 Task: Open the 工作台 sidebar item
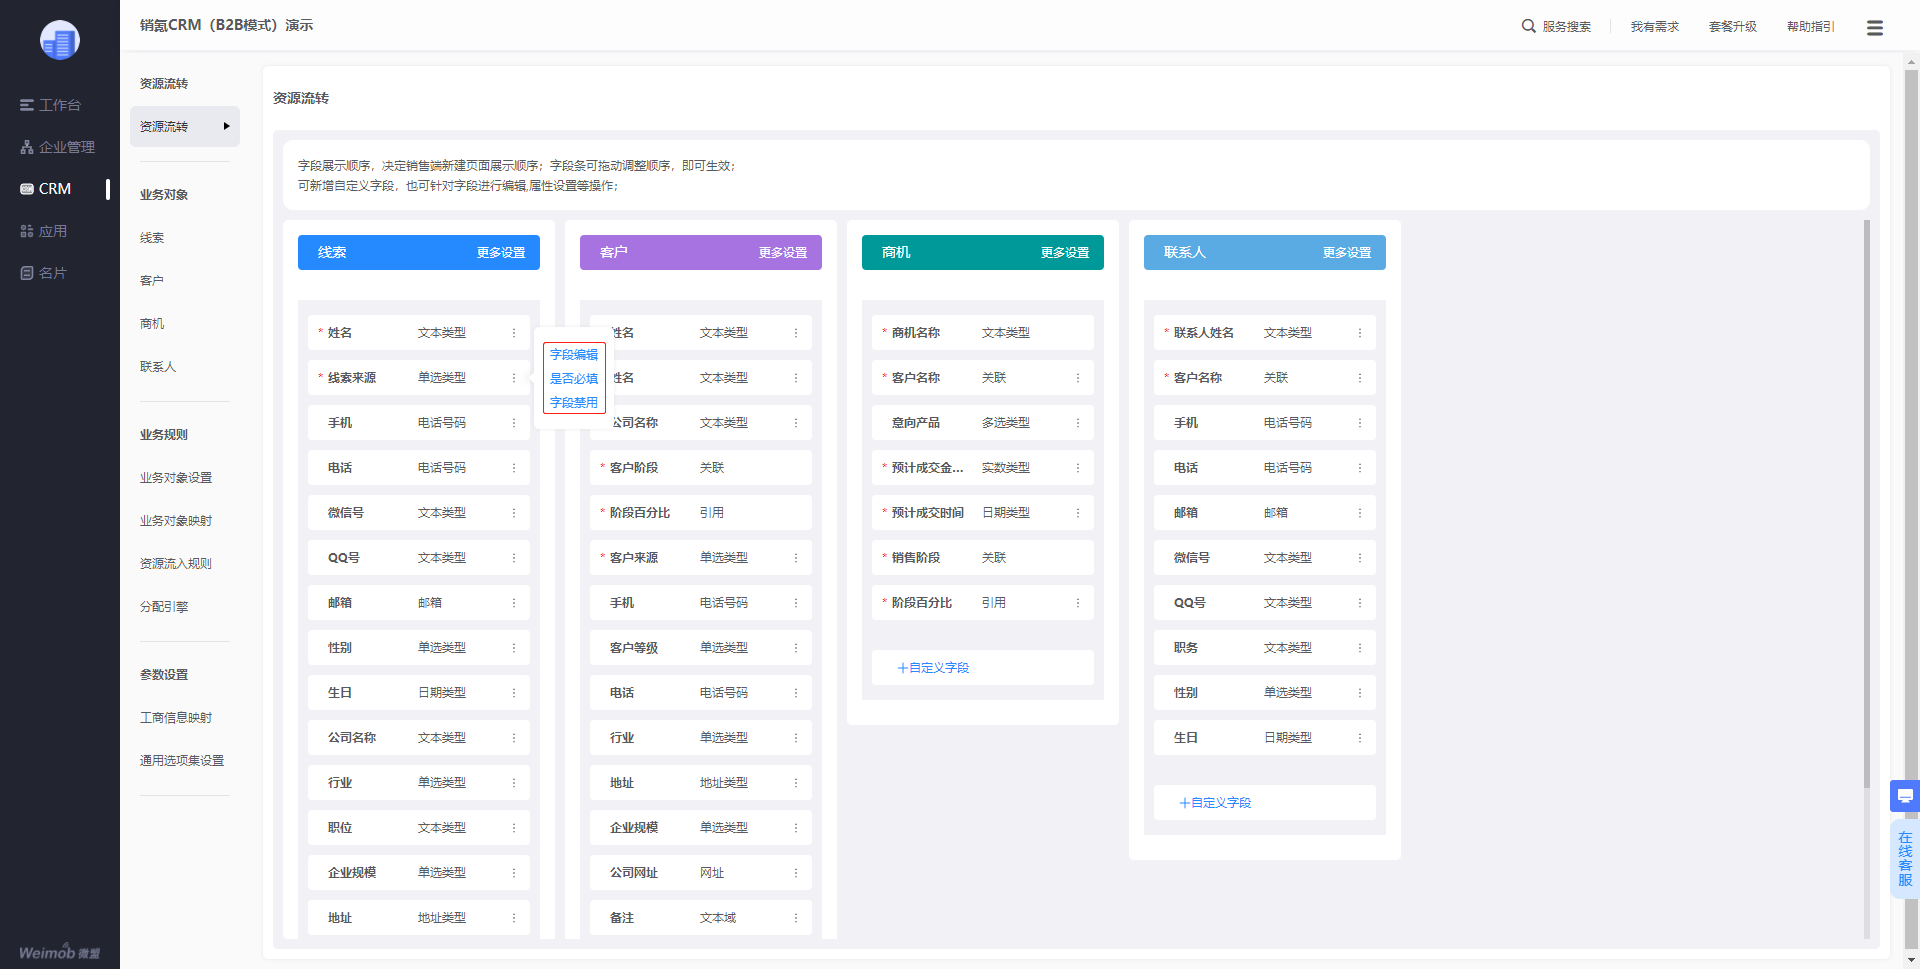pyautogui.click(x=50, y=105)
